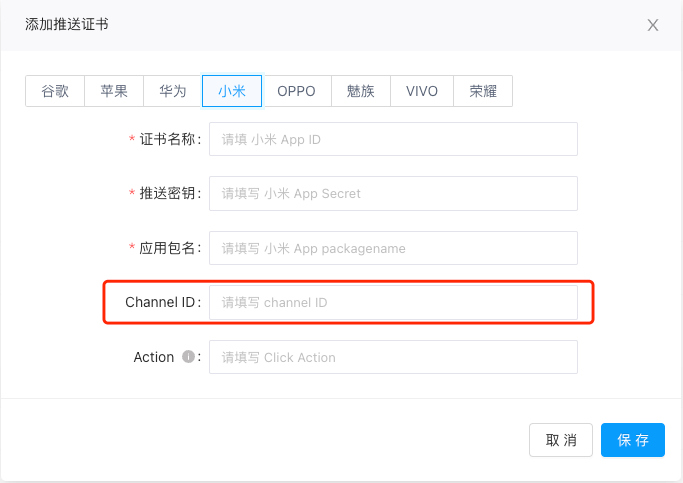Select the 小米 tab
683x483 pixels.
pos(232,91)
